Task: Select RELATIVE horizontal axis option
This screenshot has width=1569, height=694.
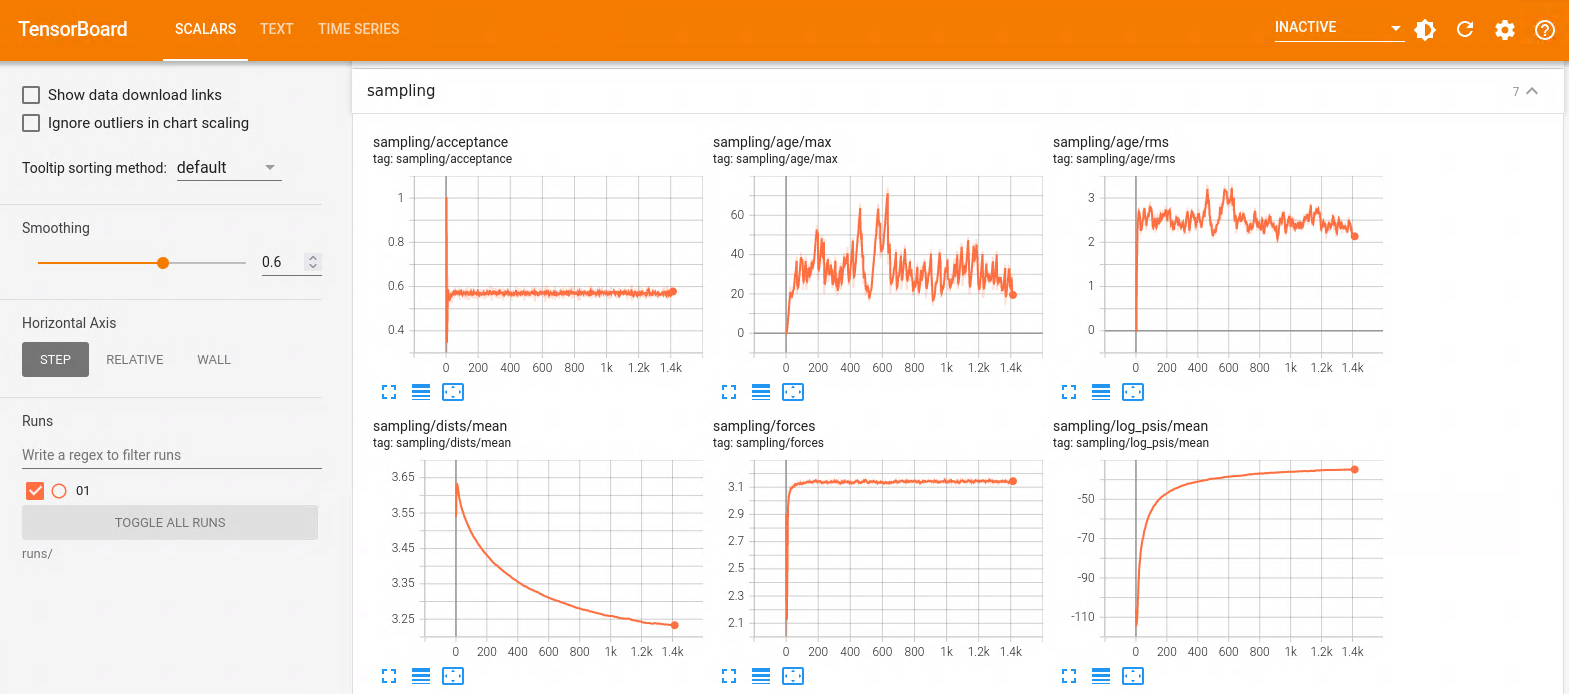Action: click(x=135, y=360)
